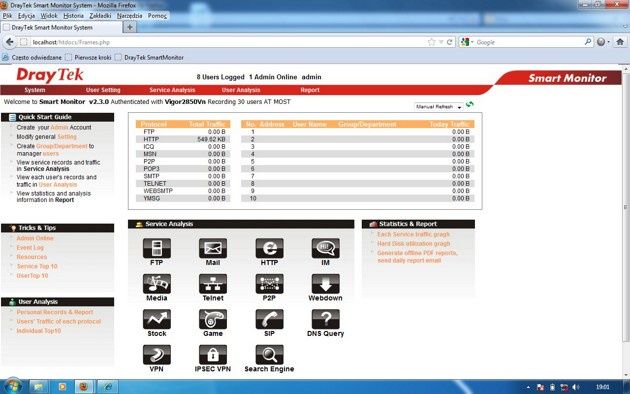The width and height of the screenshot is (630, 394).
Task: Reload the page with browser refresh
Action: (450, 42)
